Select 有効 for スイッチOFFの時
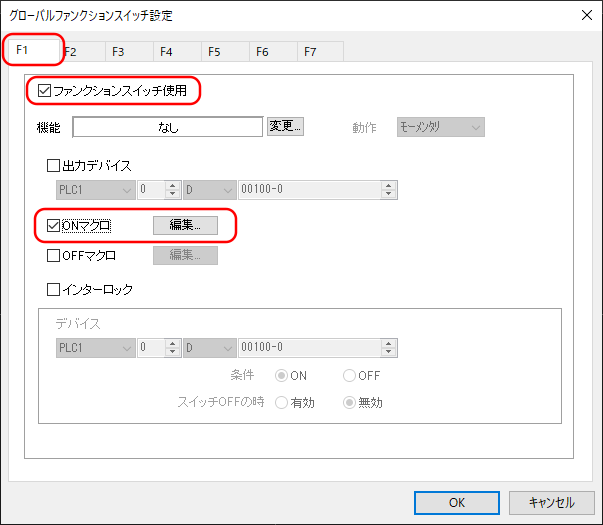 coord(283,403)
